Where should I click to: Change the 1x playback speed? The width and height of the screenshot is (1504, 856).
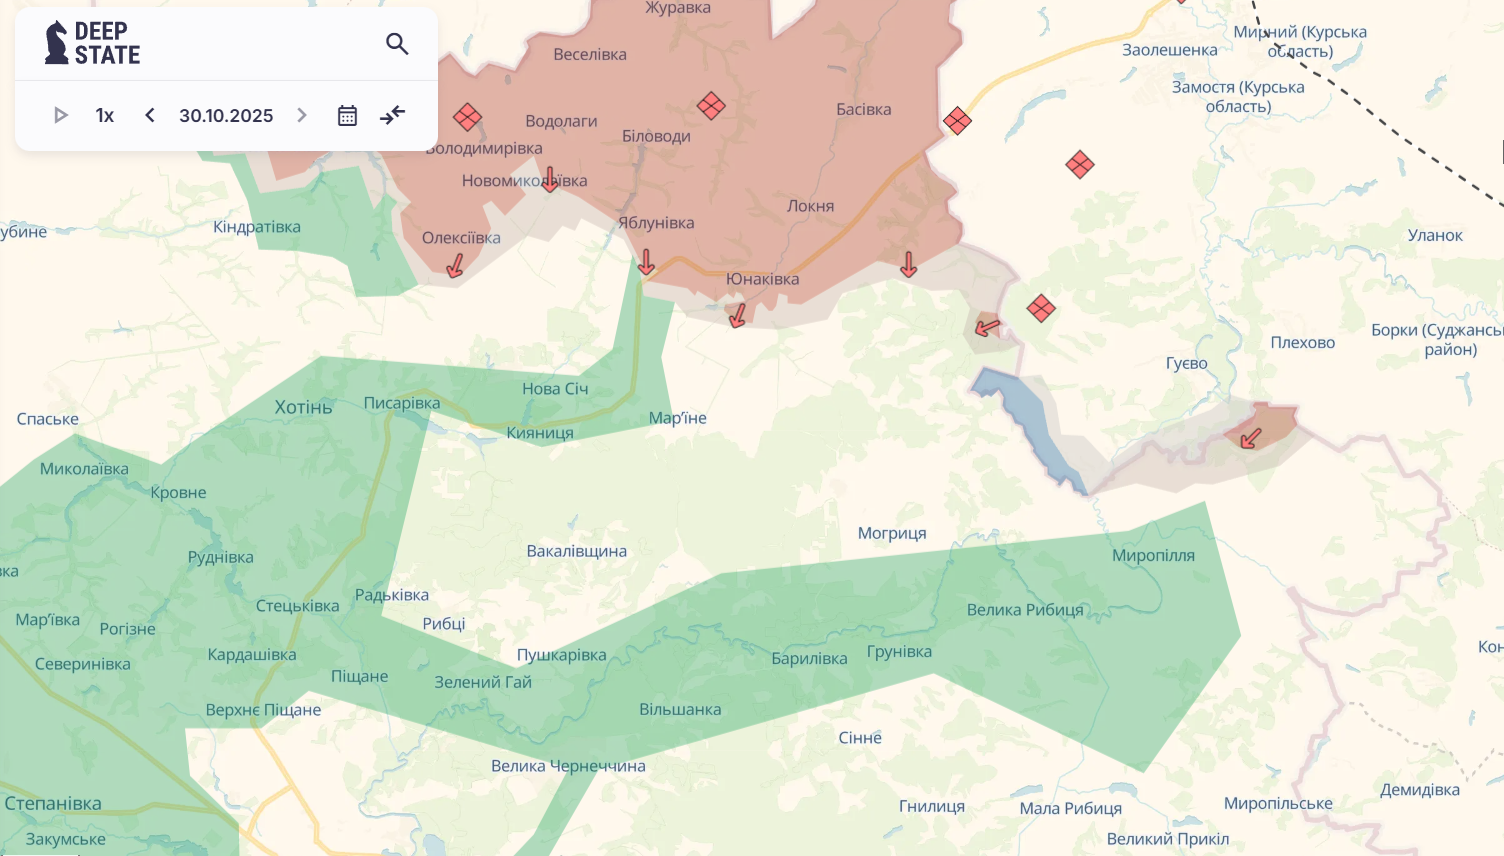(105, 115)
